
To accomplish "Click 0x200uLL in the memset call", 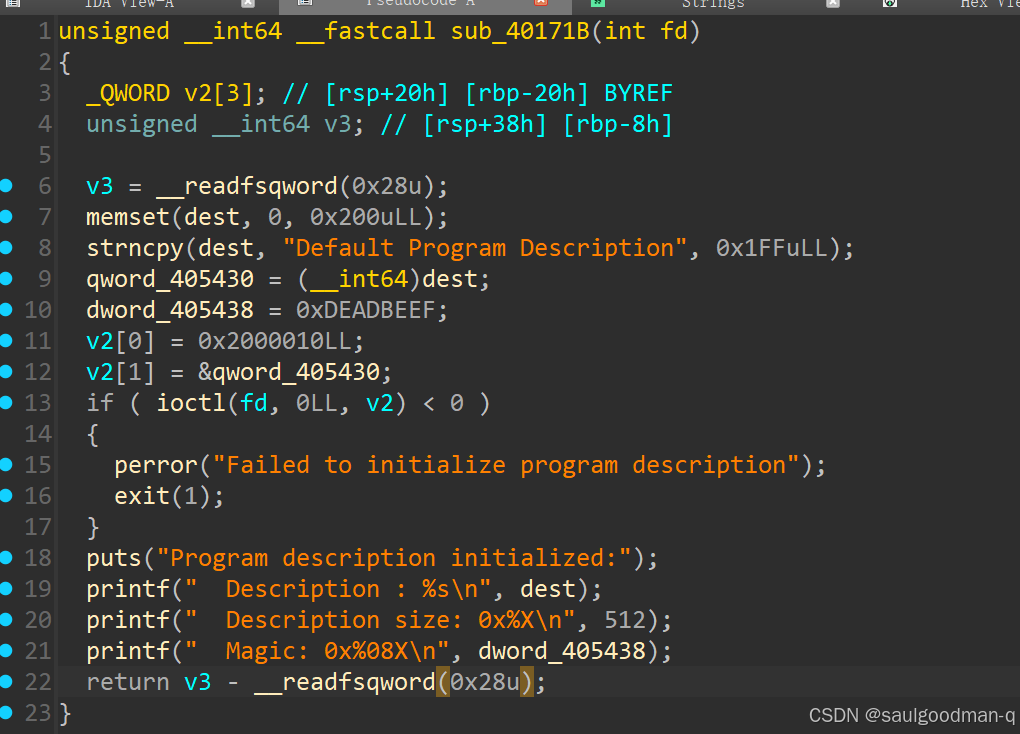I will click(366, 217).
